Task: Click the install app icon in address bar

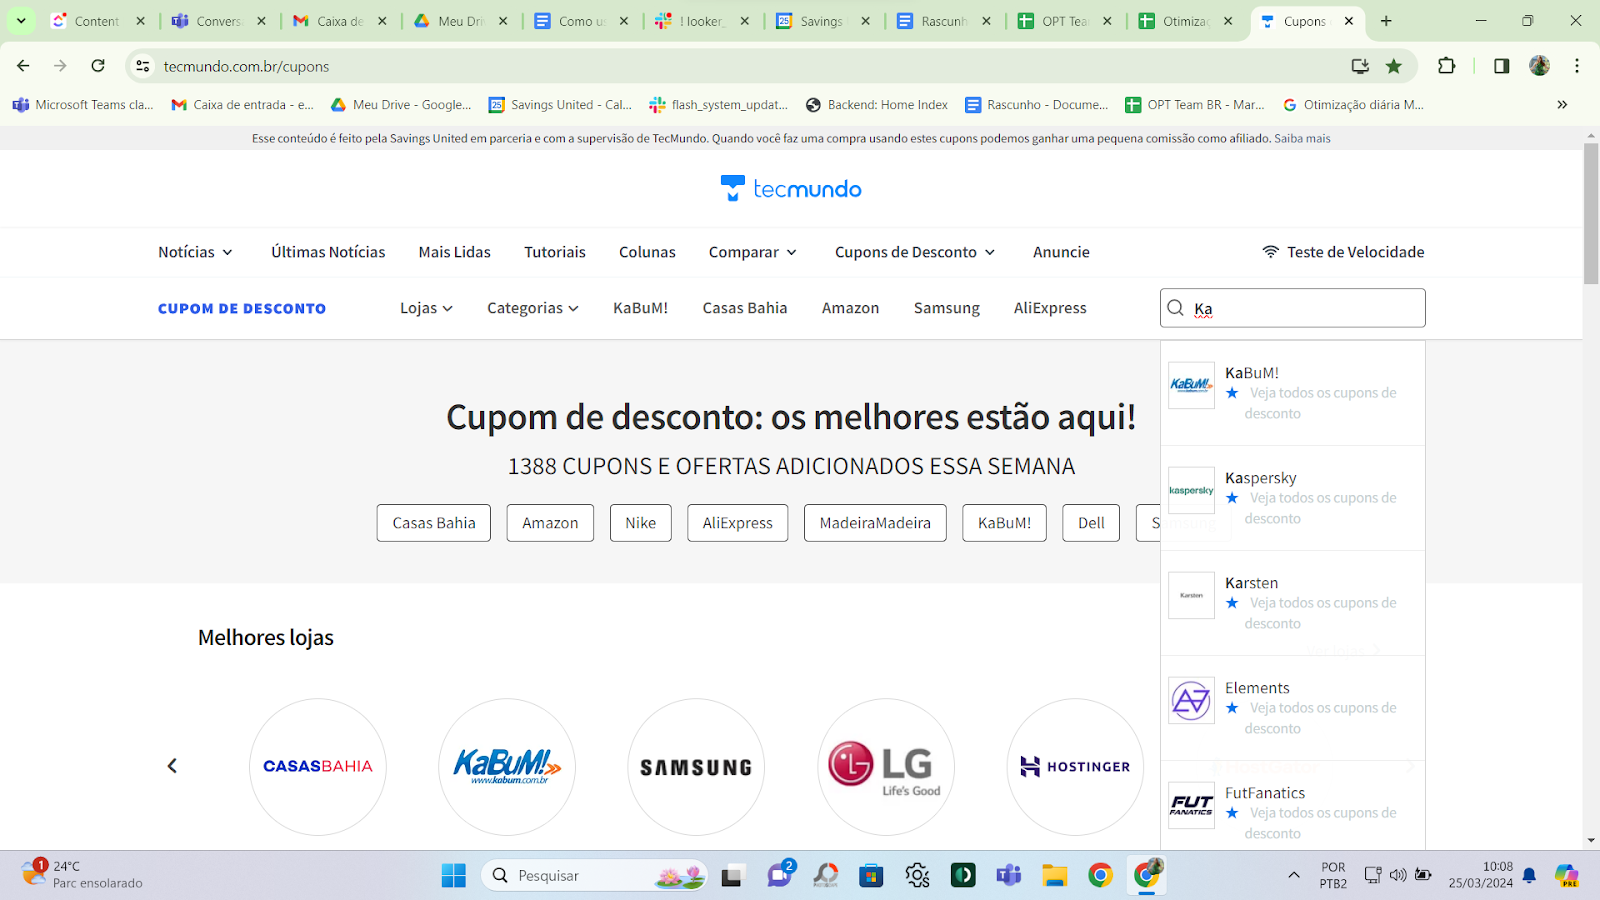Action: coord(1360,66)
